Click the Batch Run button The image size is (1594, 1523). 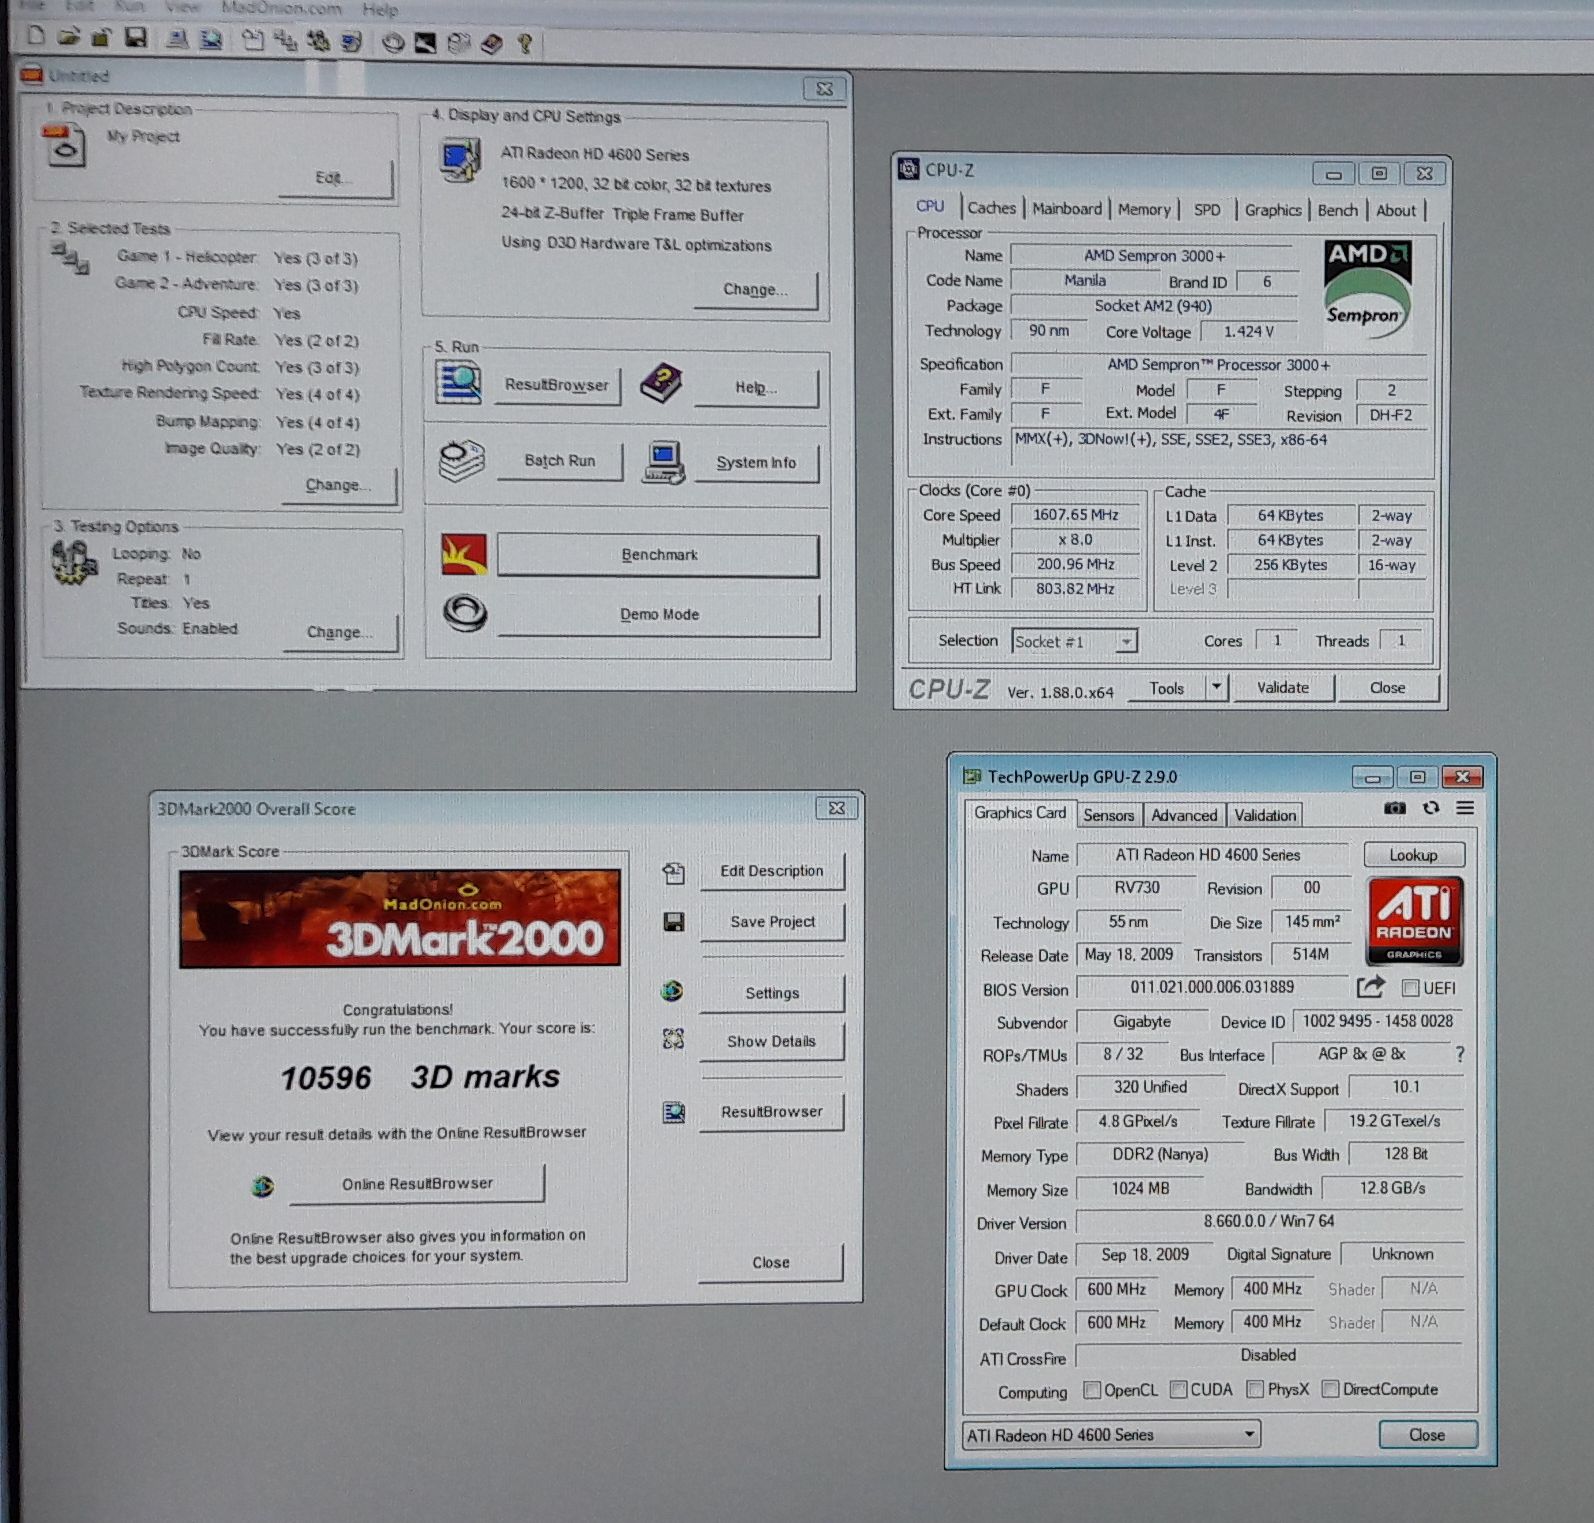(x=560, y=461)
